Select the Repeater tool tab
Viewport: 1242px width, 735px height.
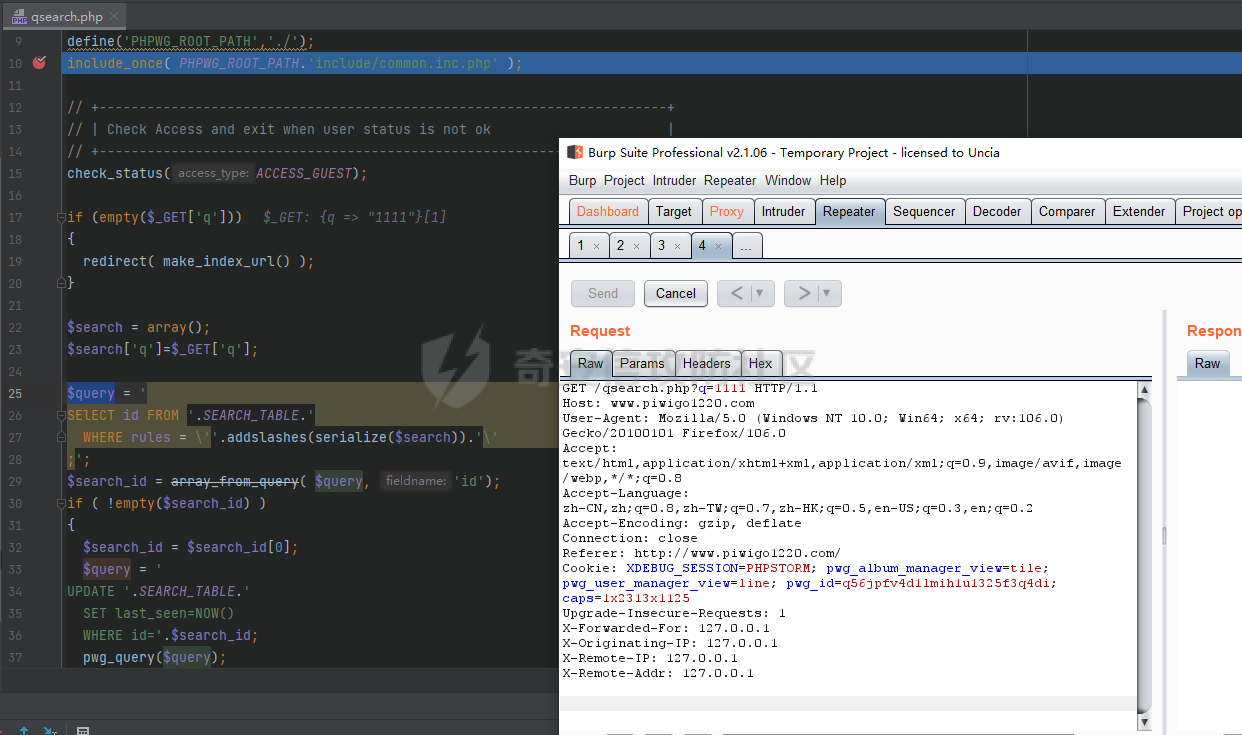[x=849, y=211]
